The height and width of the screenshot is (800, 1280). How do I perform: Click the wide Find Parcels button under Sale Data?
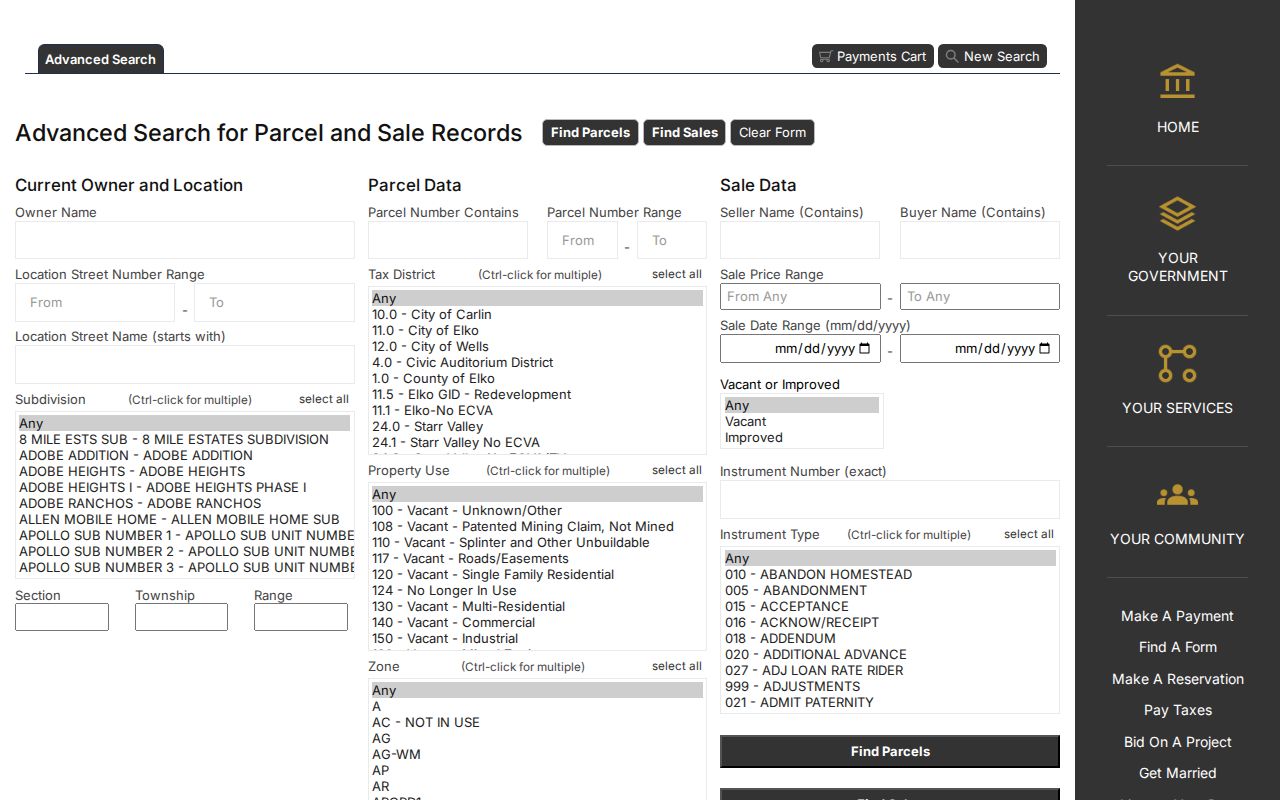point(890,751)
